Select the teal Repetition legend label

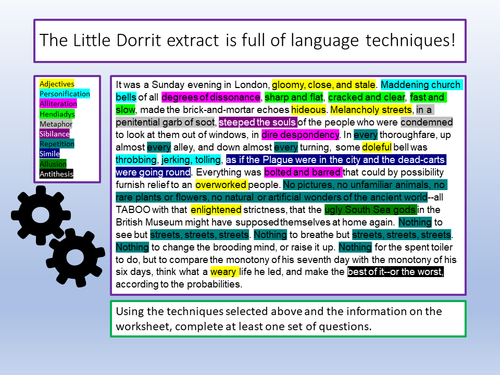point(57,144)
